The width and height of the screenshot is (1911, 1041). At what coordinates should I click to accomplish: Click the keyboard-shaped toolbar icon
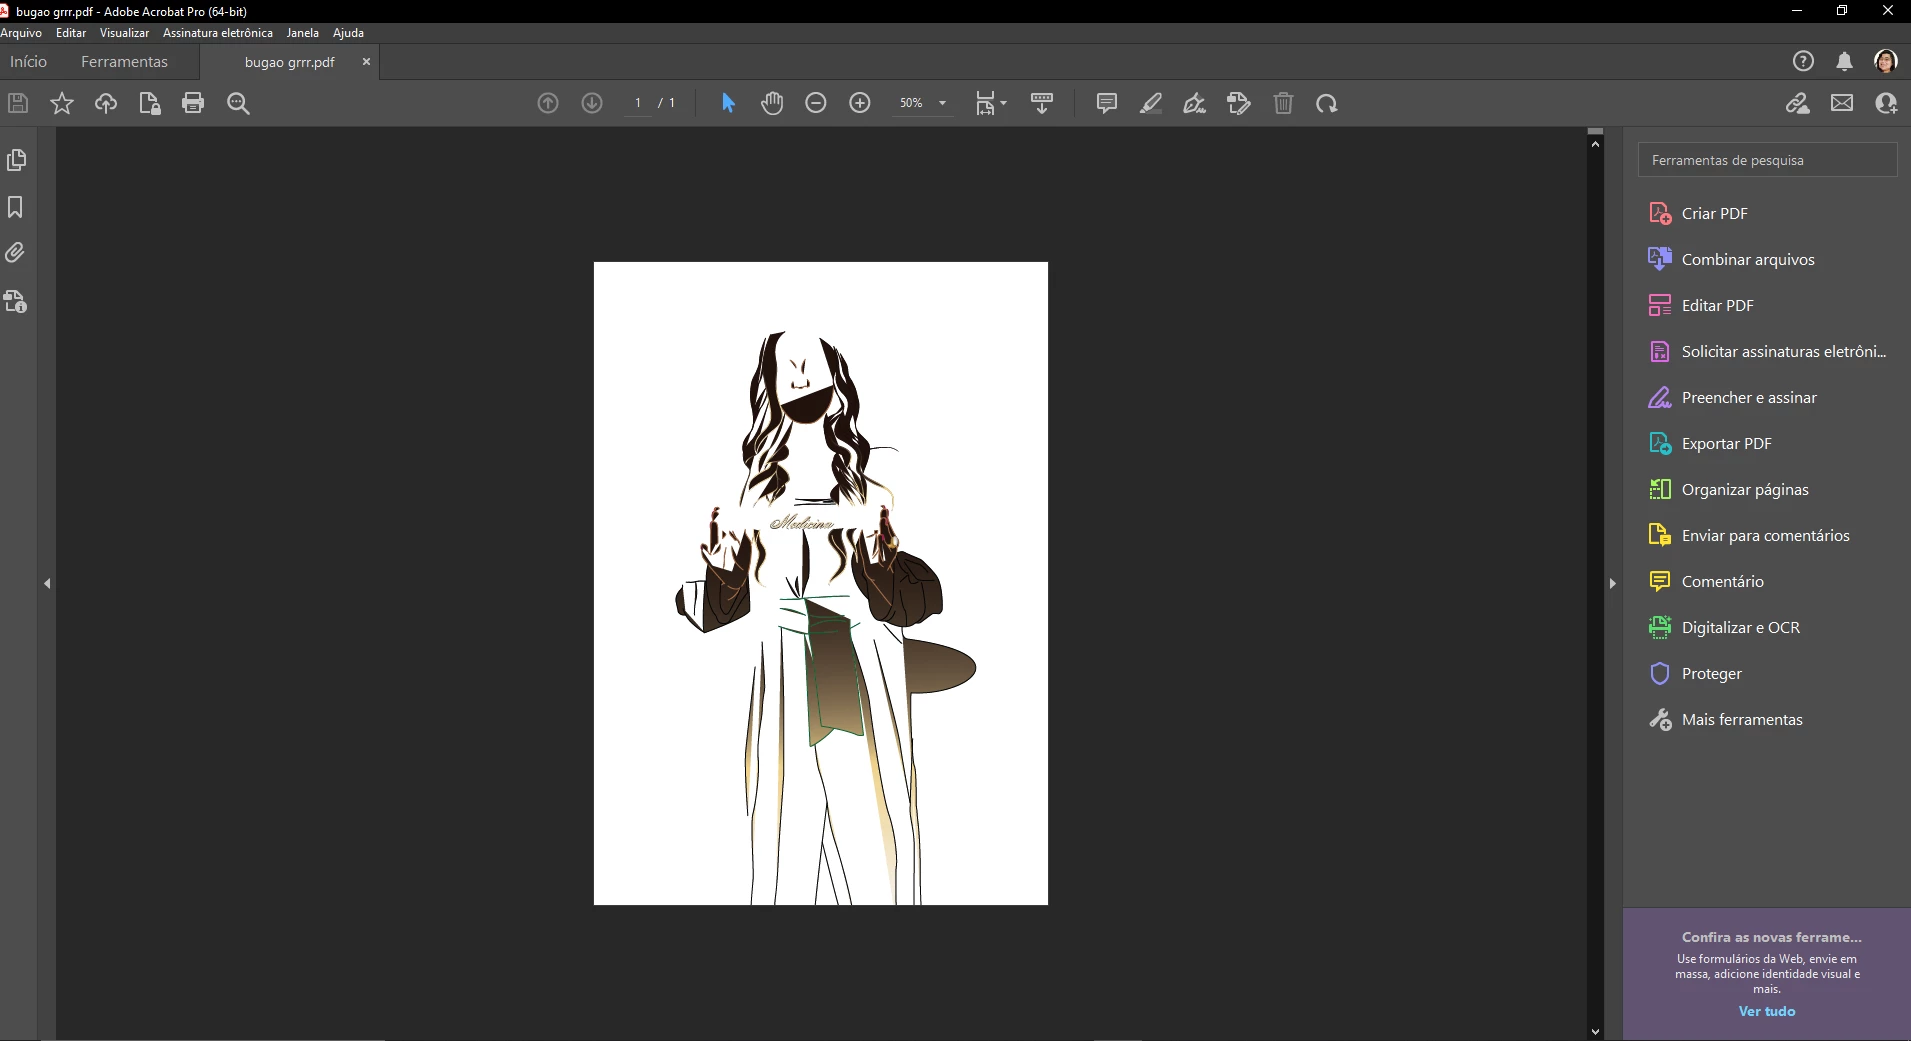pyautogui.click(x=1042, y=103)
